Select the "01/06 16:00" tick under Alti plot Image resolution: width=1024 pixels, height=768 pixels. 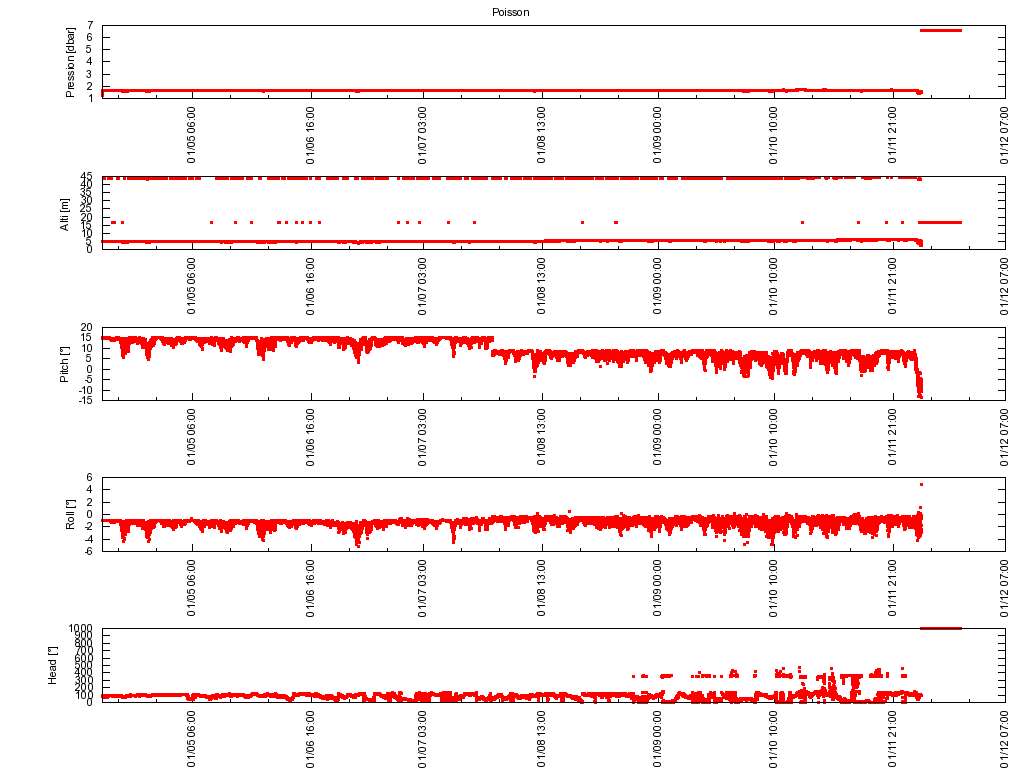click(310, 288)
